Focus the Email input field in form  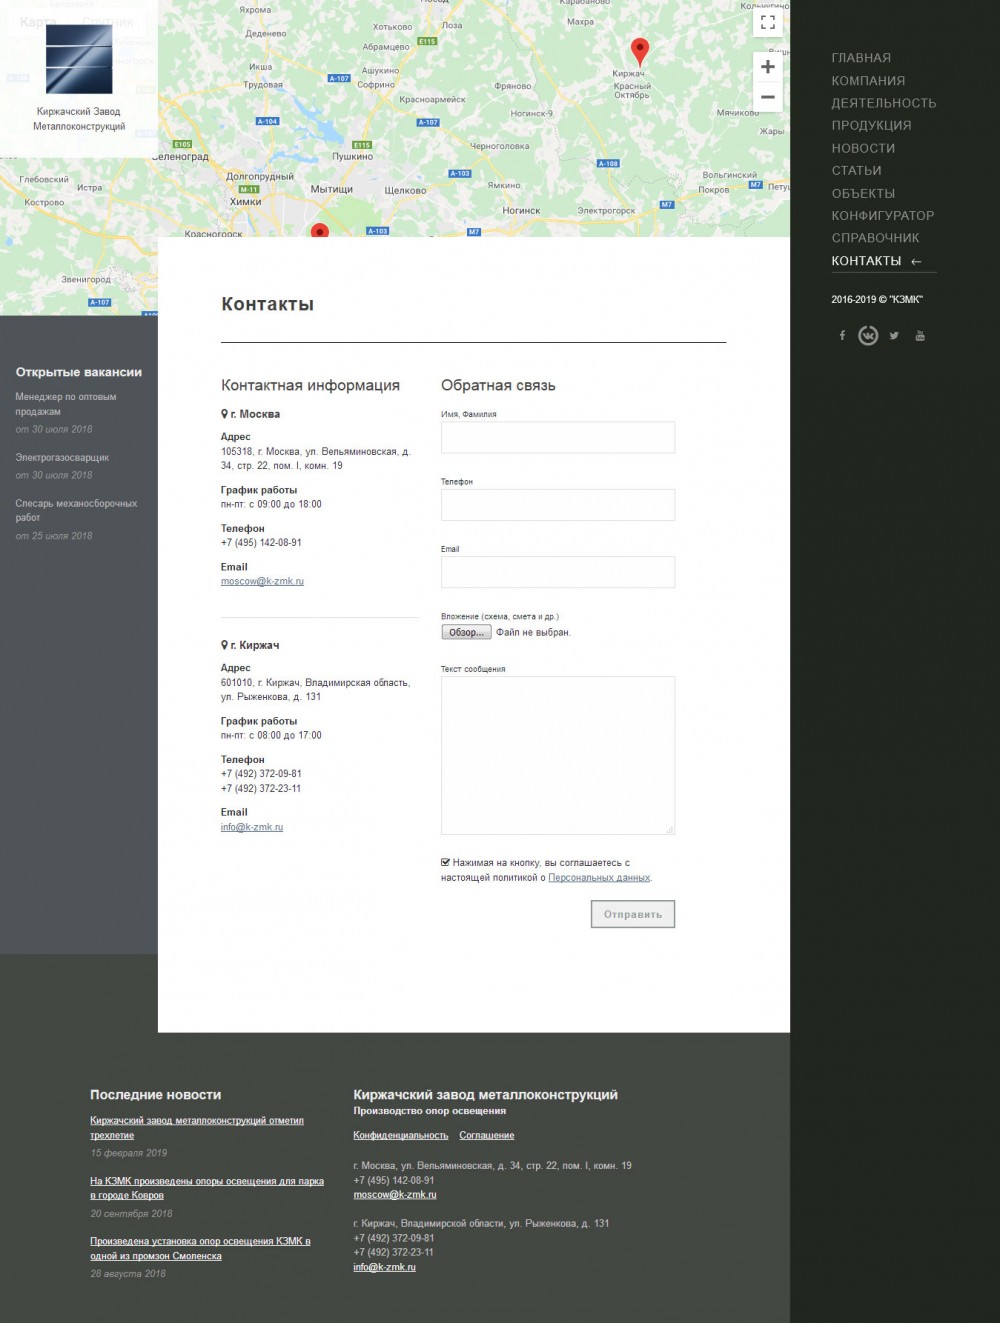[558, 572]
